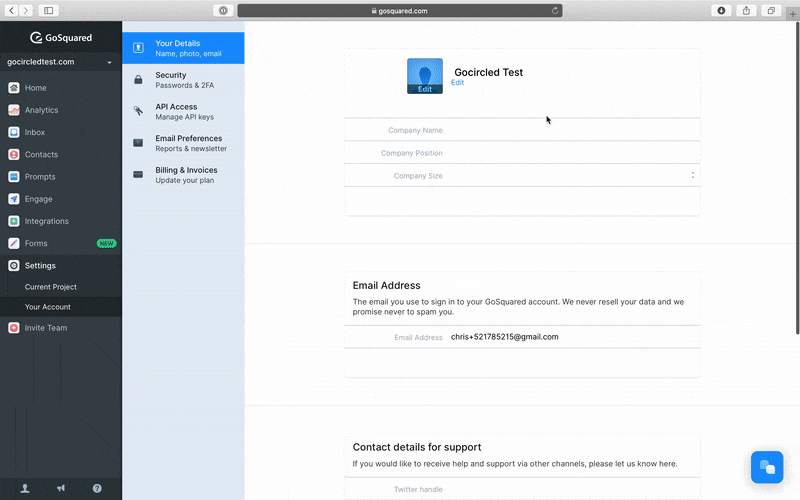Select Your Details tab
800x500 pixels.
point(183,48)
